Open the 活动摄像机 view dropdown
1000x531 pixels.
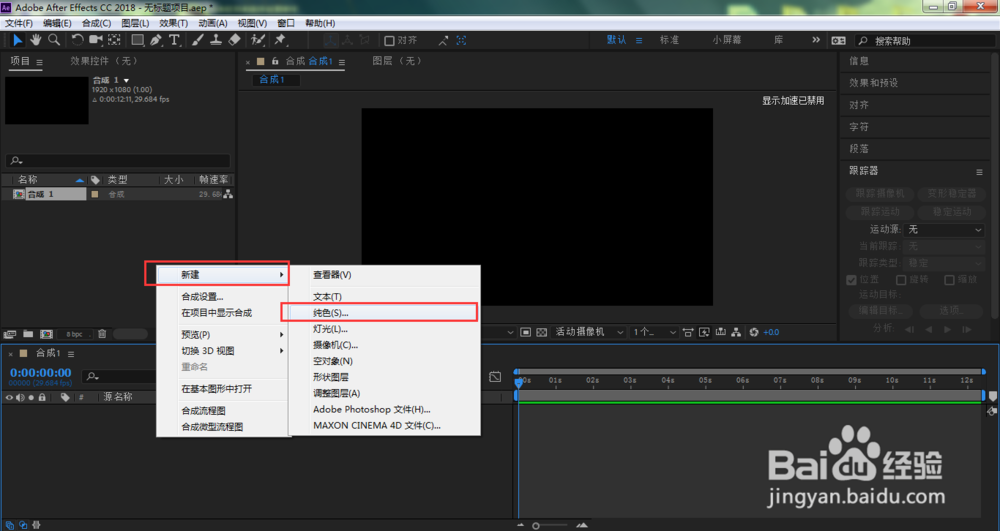click(x=589, y=332)
